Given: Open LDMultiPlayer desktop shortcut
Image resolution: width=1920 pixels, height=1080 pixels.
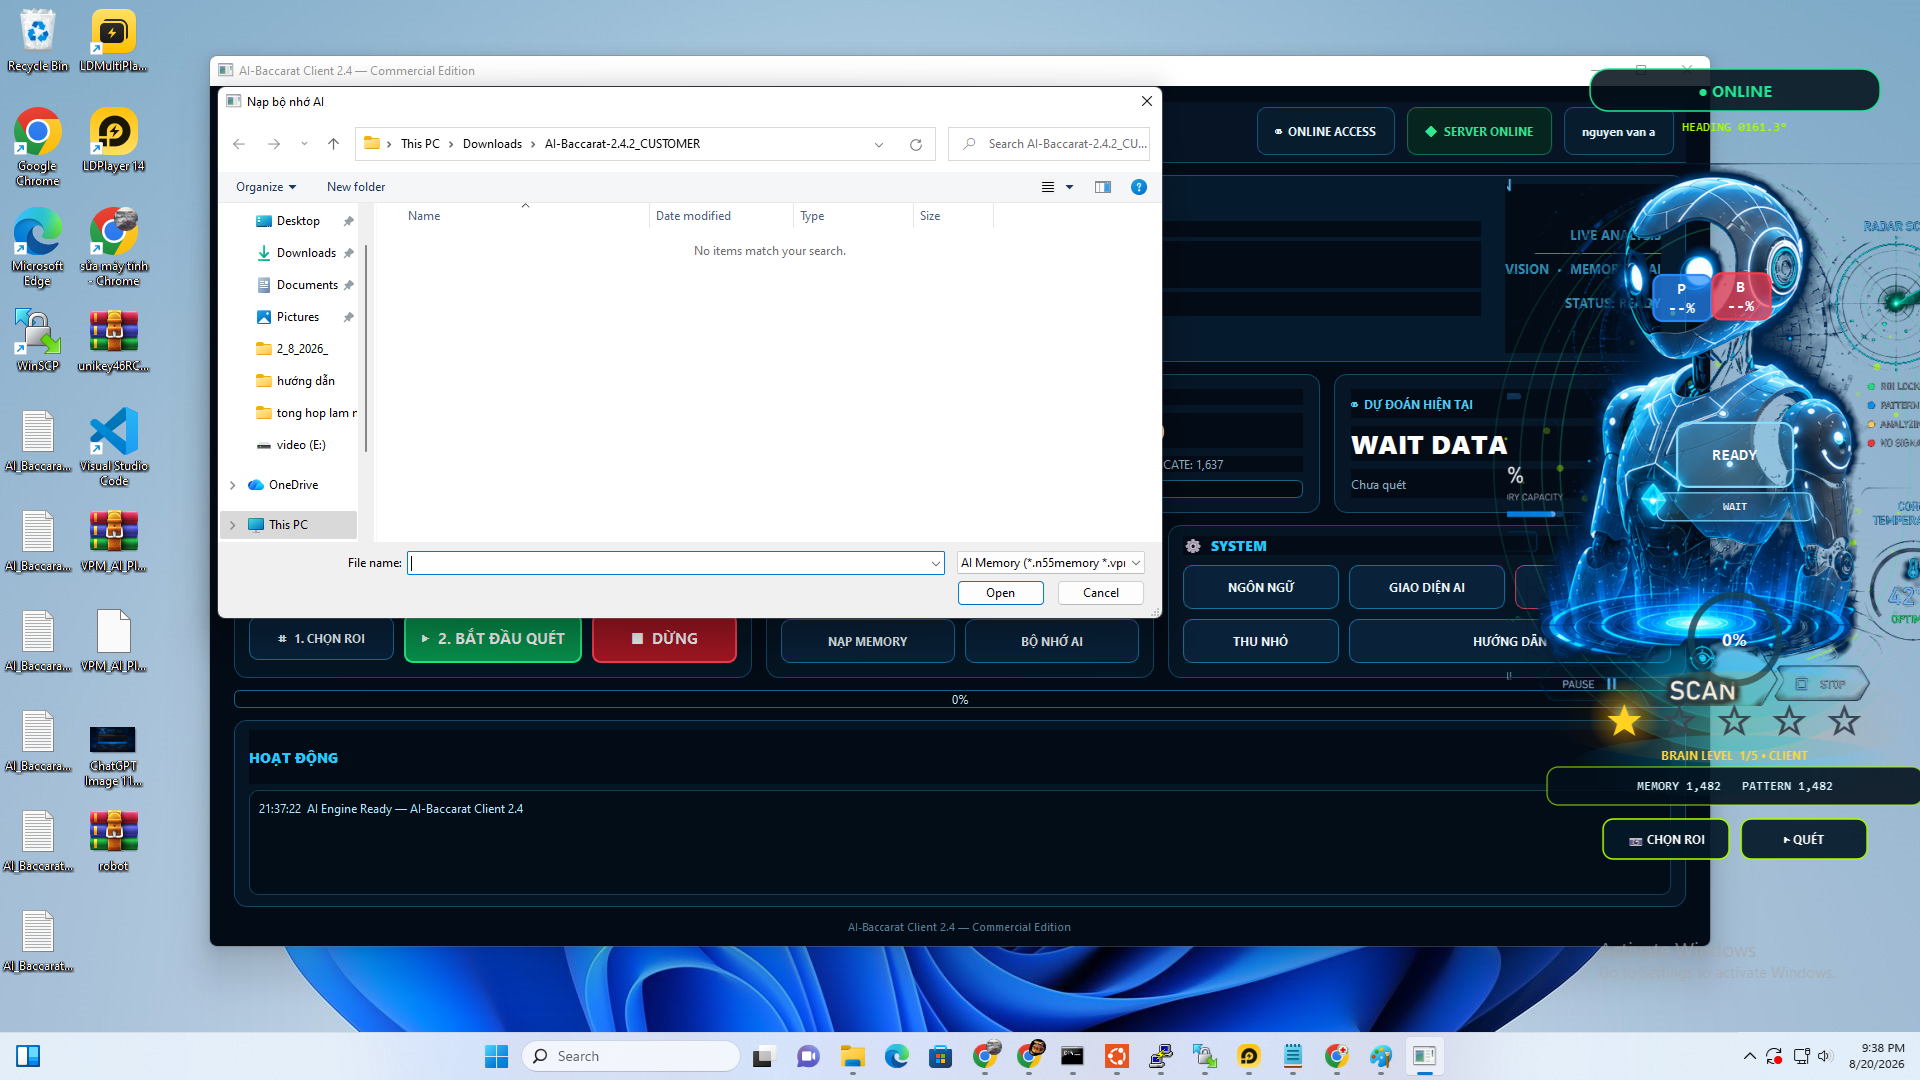Looking at the screenshot, I should tap(114, 40).
